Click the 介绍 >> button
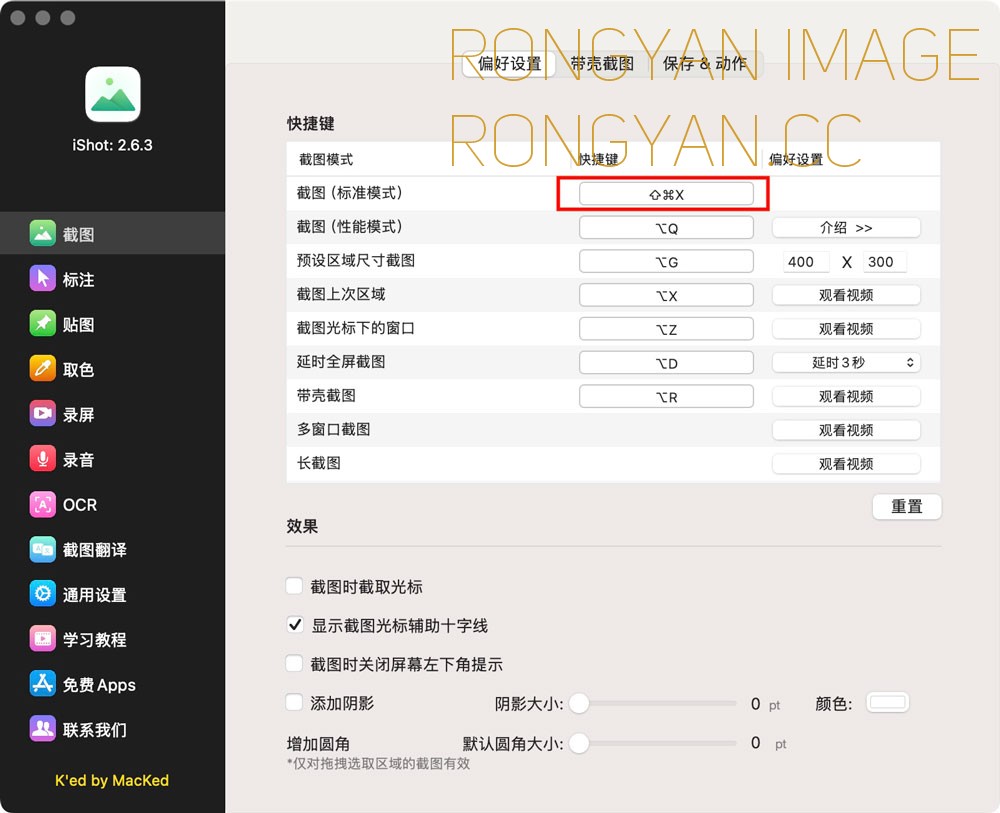This screenshot has width=1000, height=813. pos(846,228)
